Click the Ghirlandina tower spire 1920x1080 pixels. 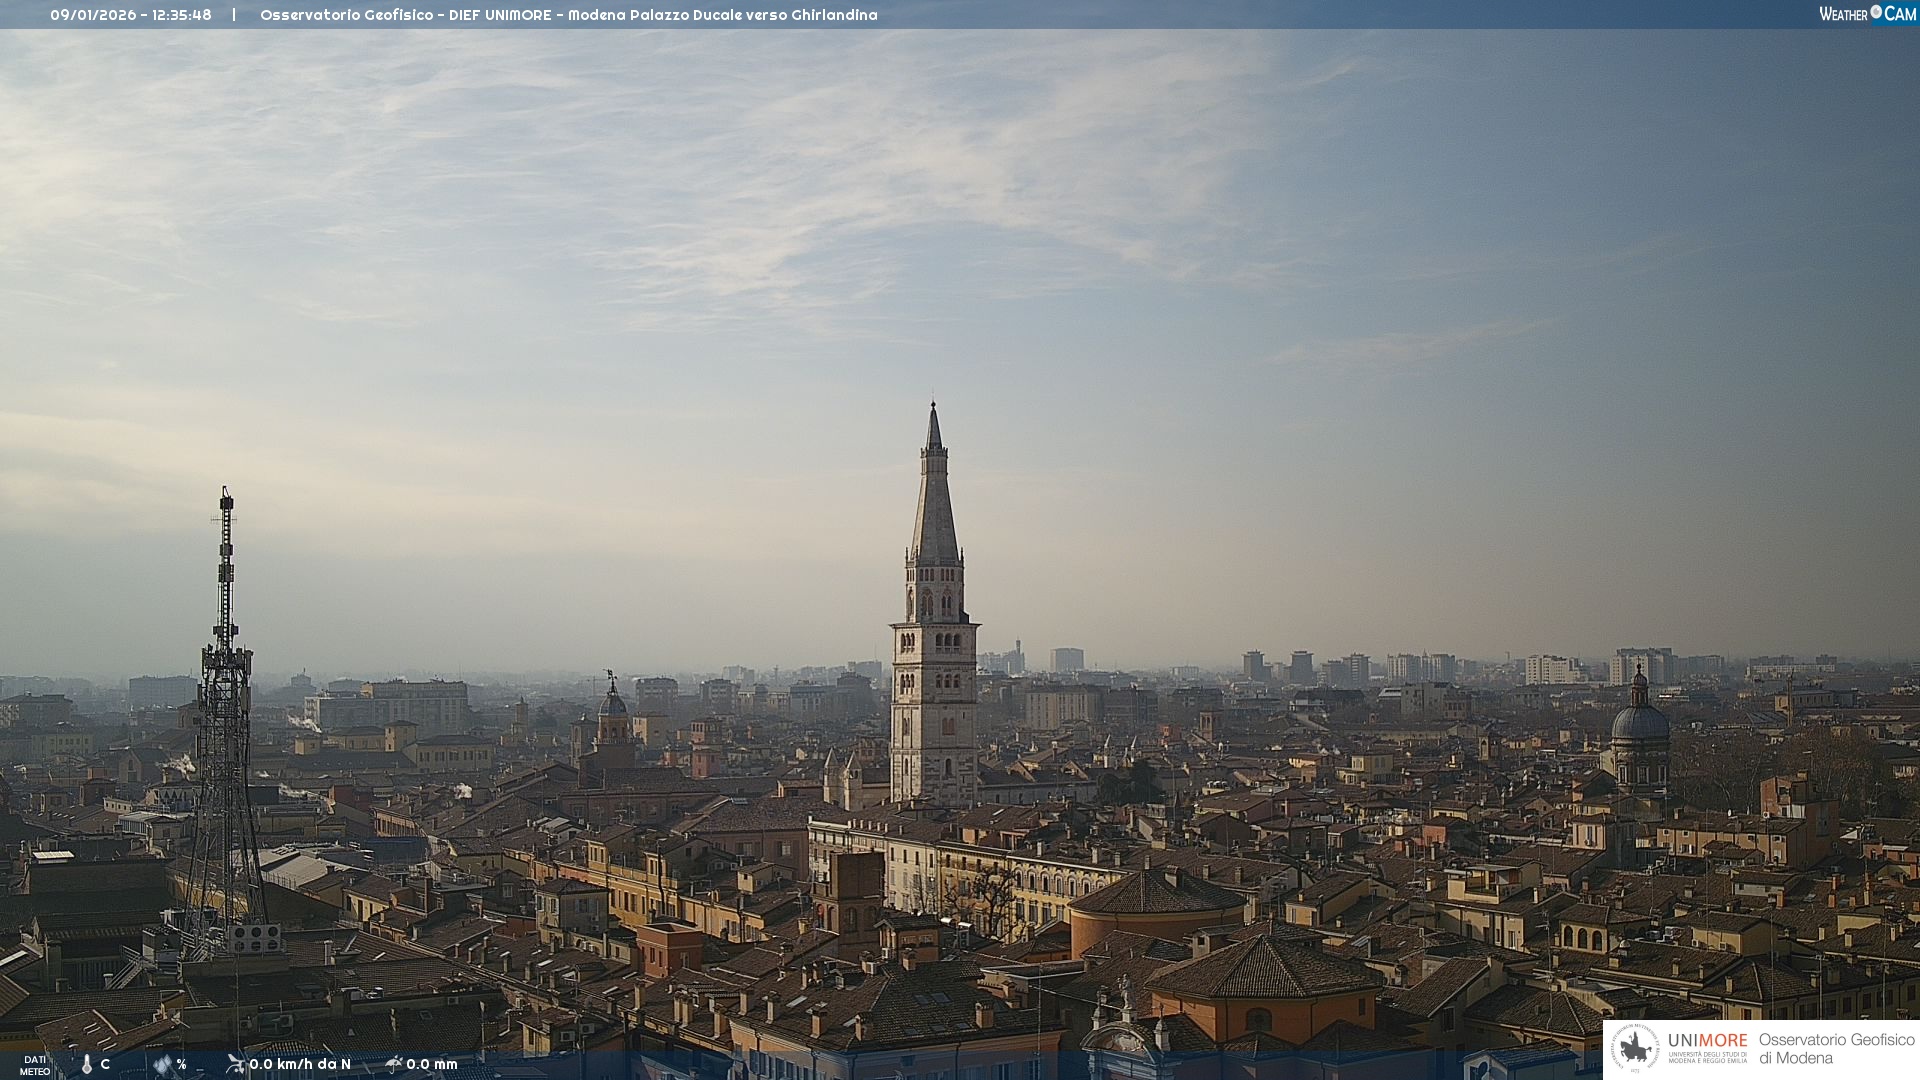pos(934,490)
